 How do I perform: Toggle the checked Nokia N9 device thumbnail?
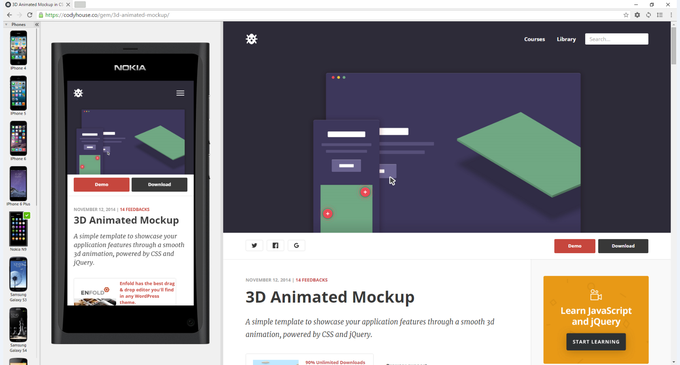tap(18, 229)
